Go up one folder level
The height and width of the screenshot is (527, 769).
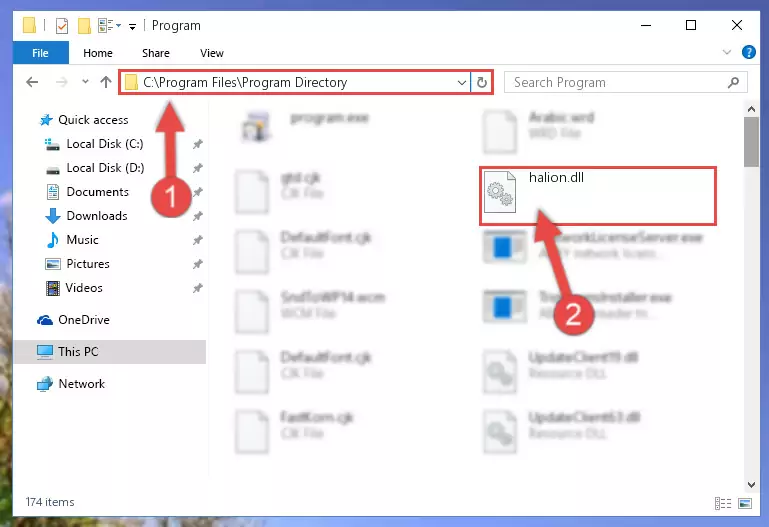point(106,82)
